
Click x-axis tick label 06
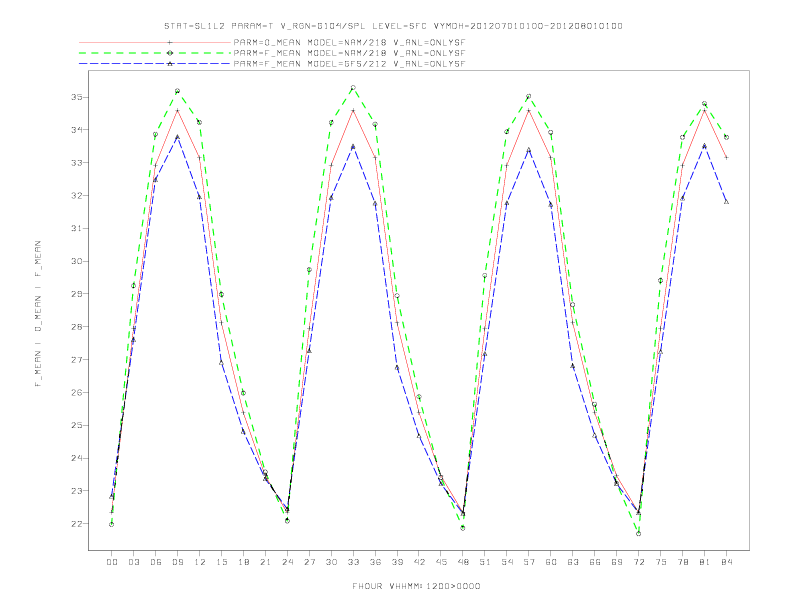[156, 562]
